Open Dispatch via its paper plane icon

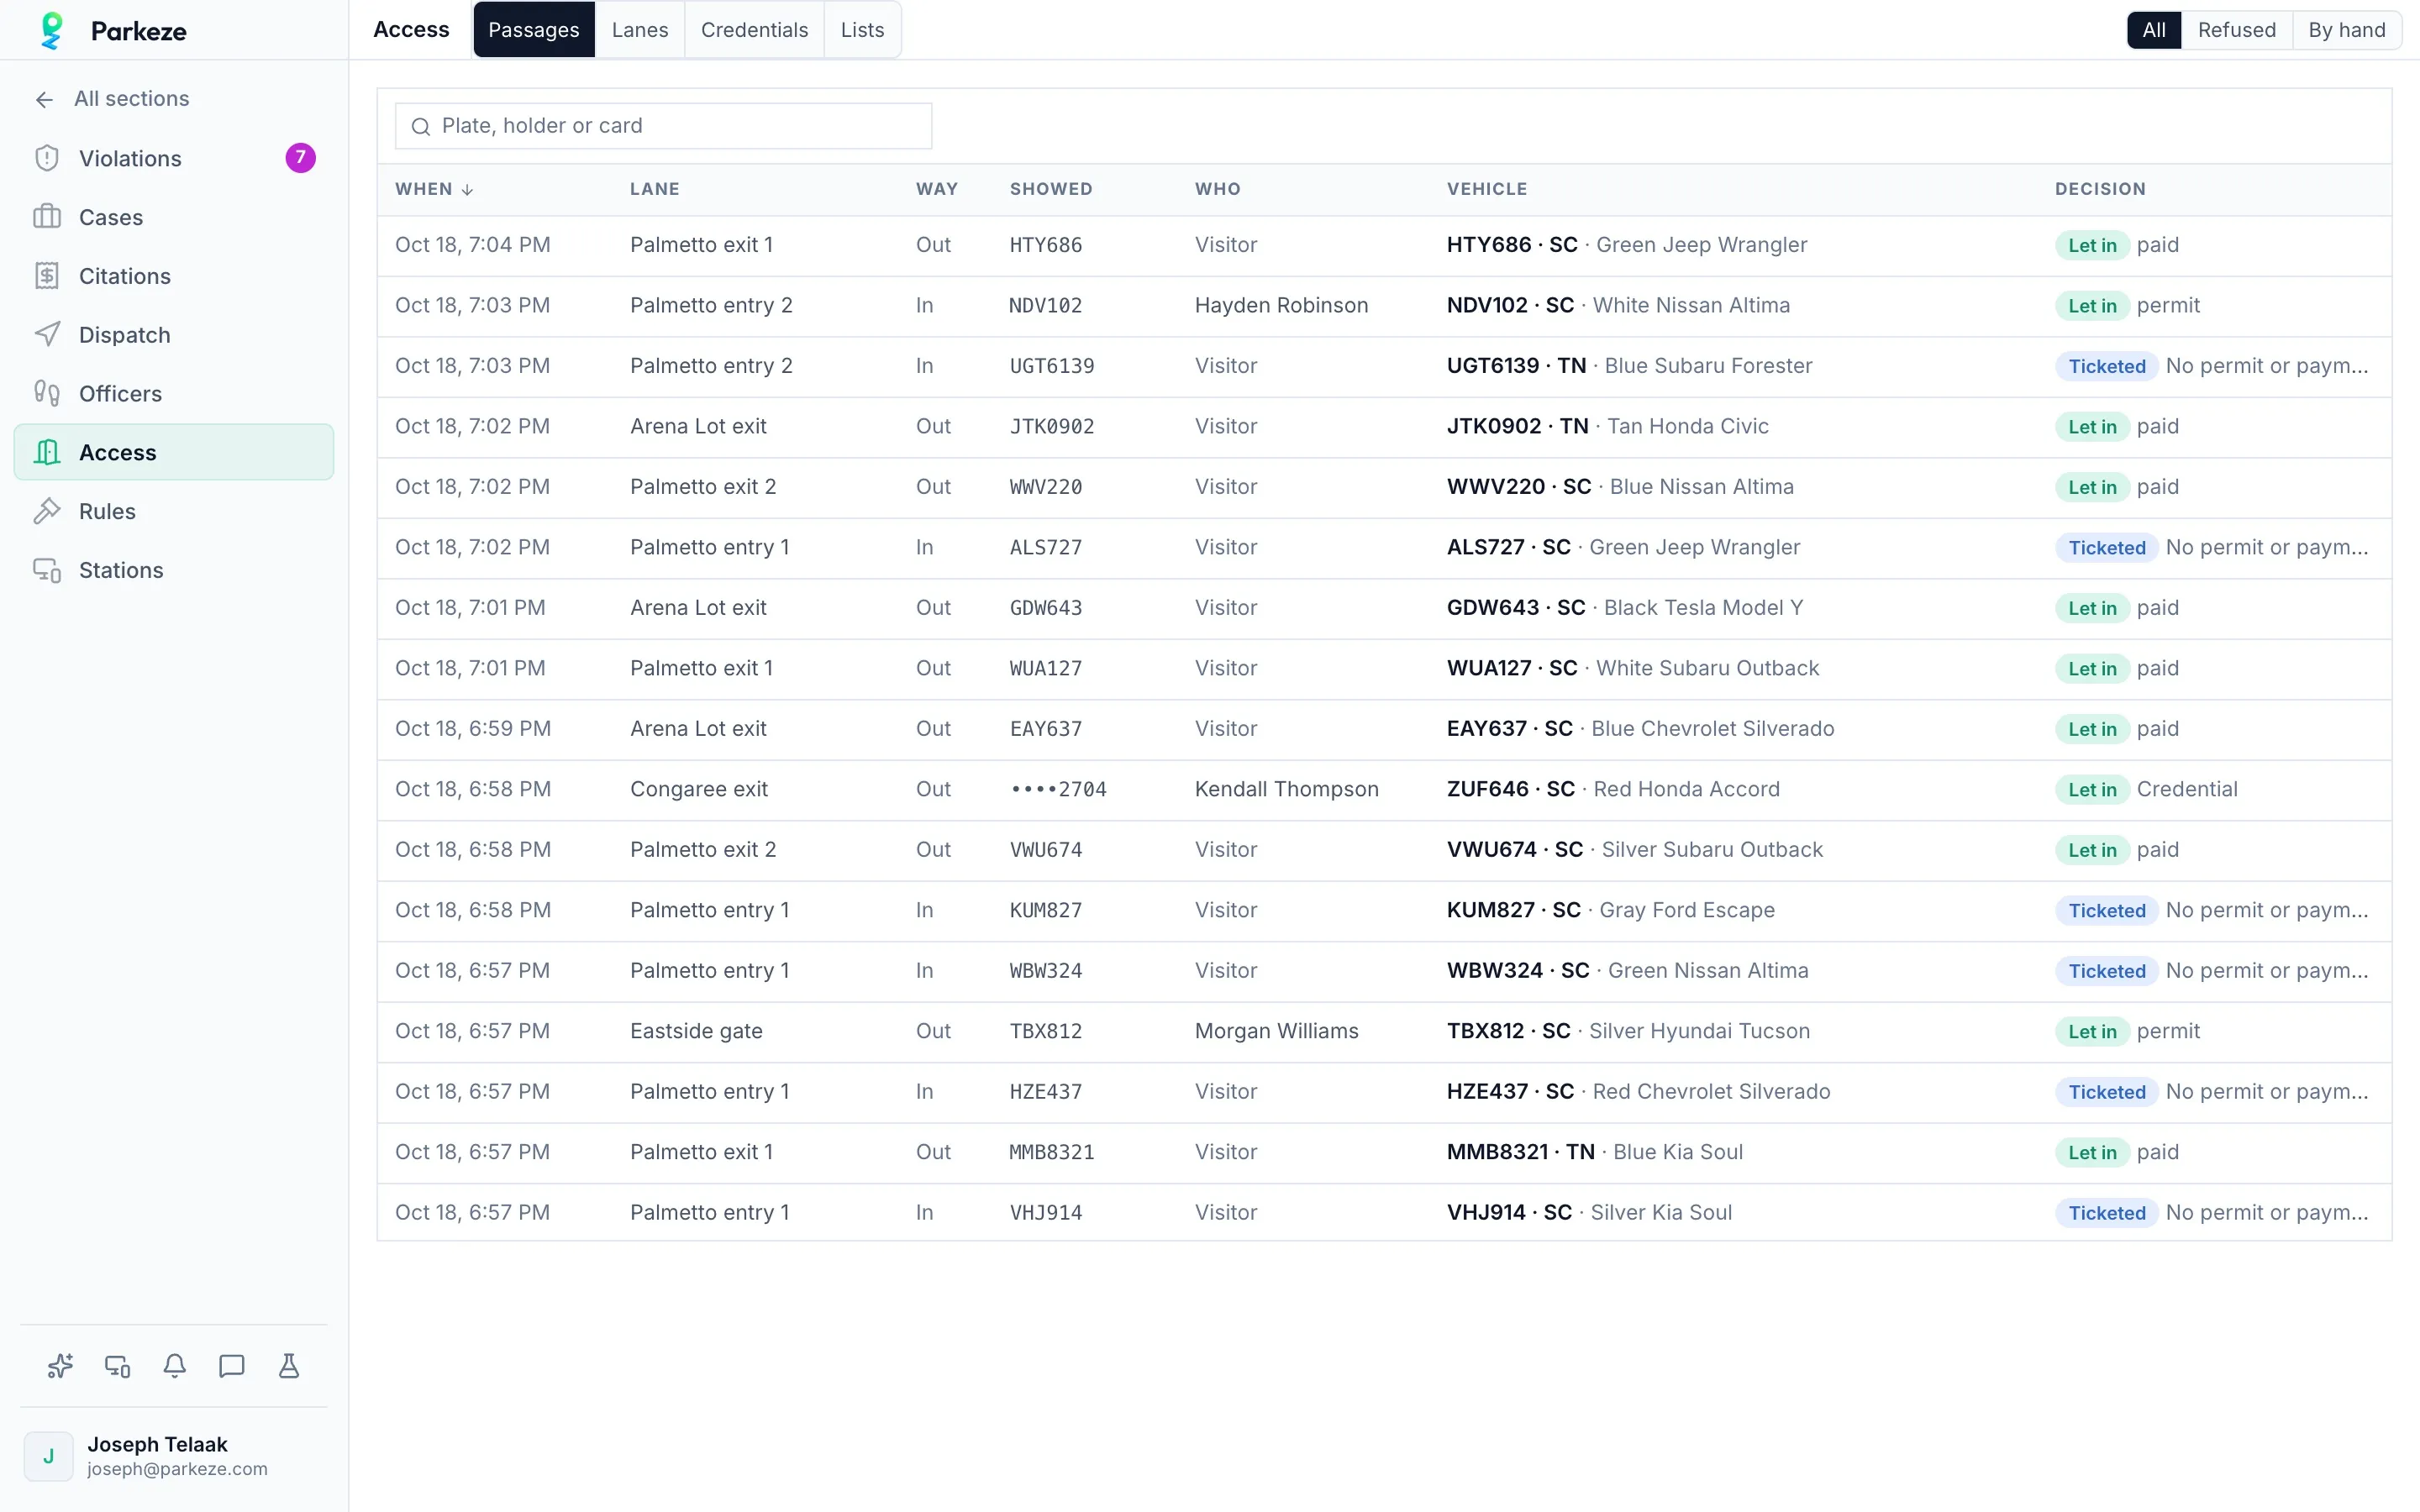47,335
